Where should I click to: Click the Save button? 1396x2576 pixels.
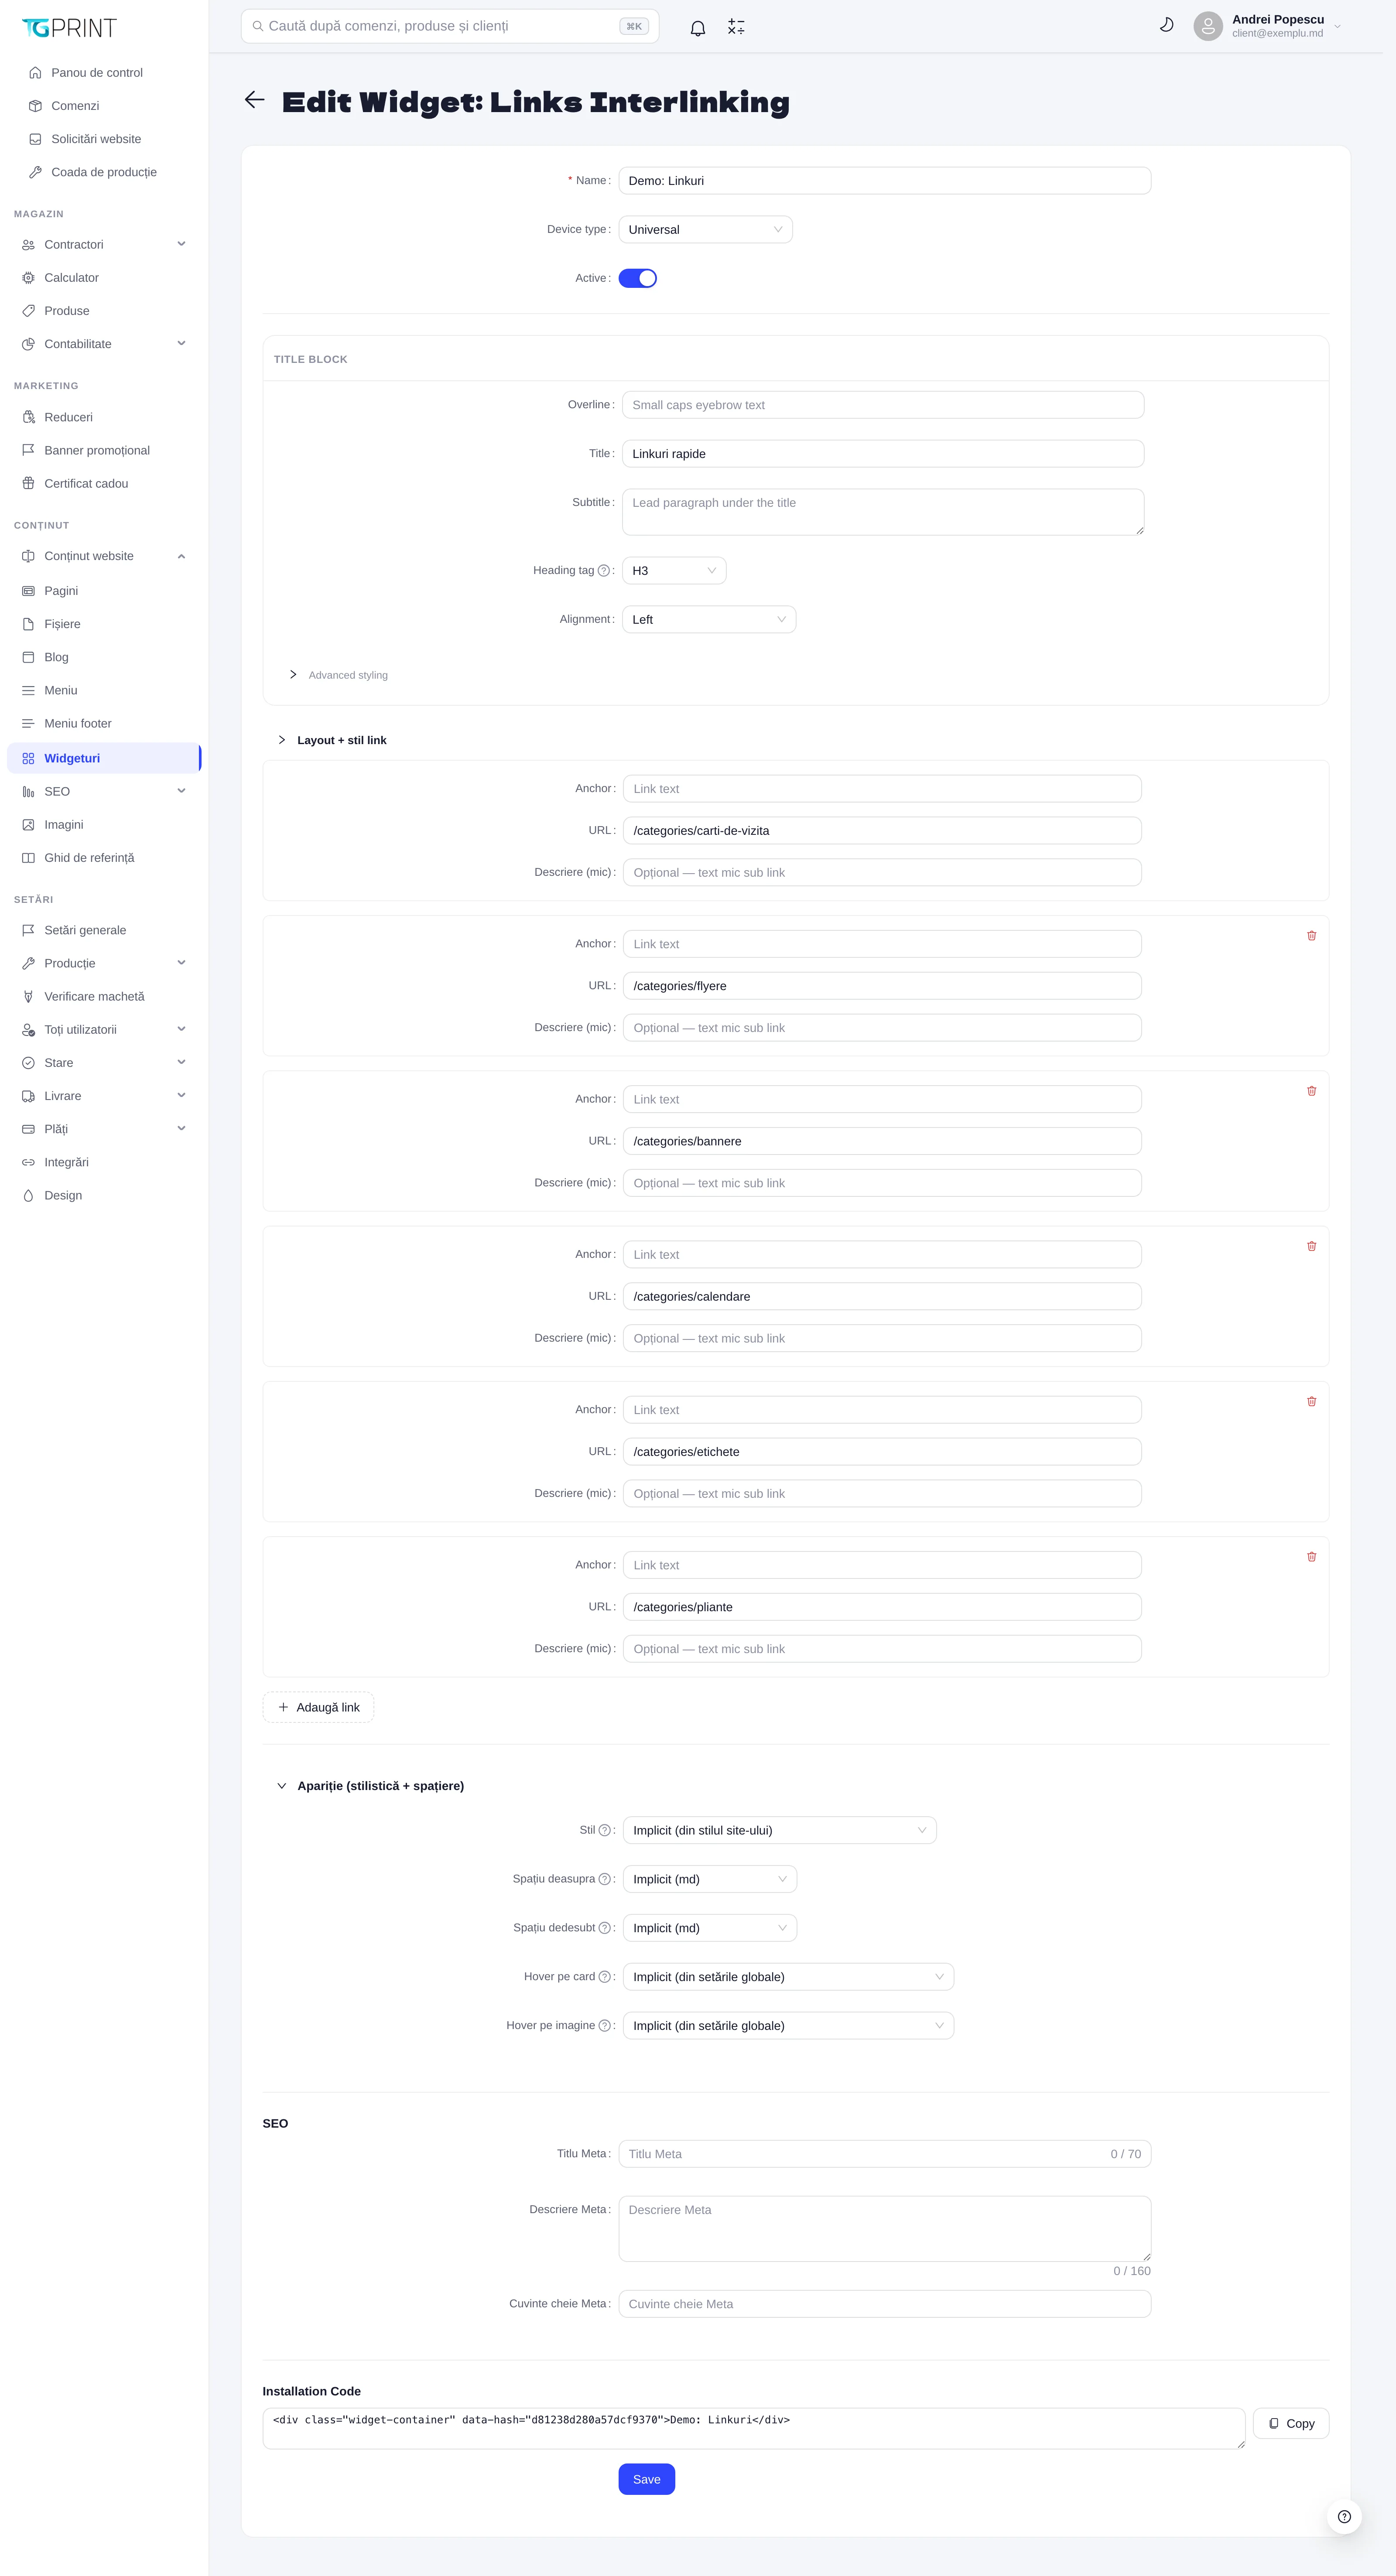point(646,2479)
